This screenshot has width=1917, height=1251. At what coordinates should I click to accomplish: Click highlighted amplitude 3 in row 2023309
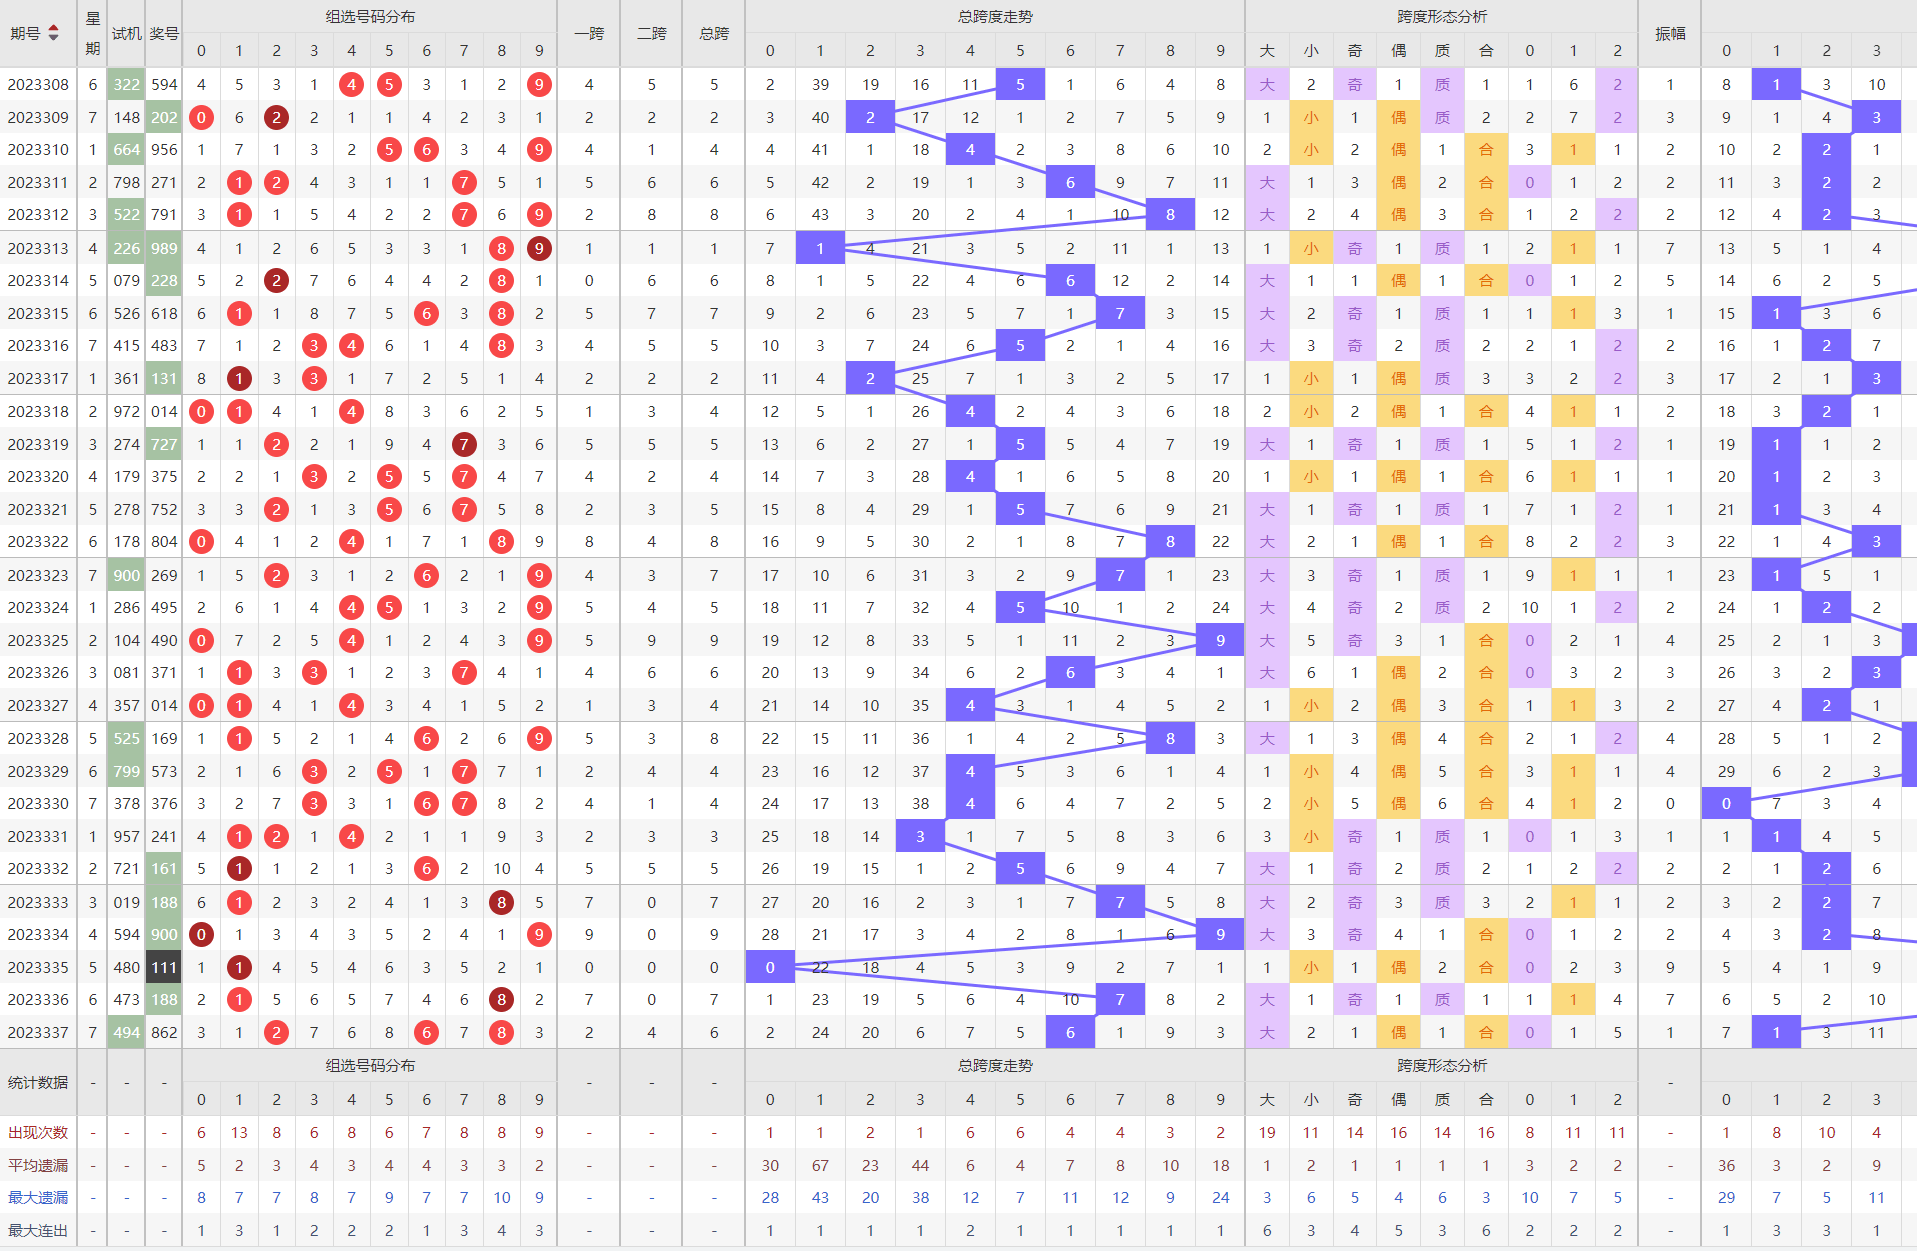(1876, 118)
